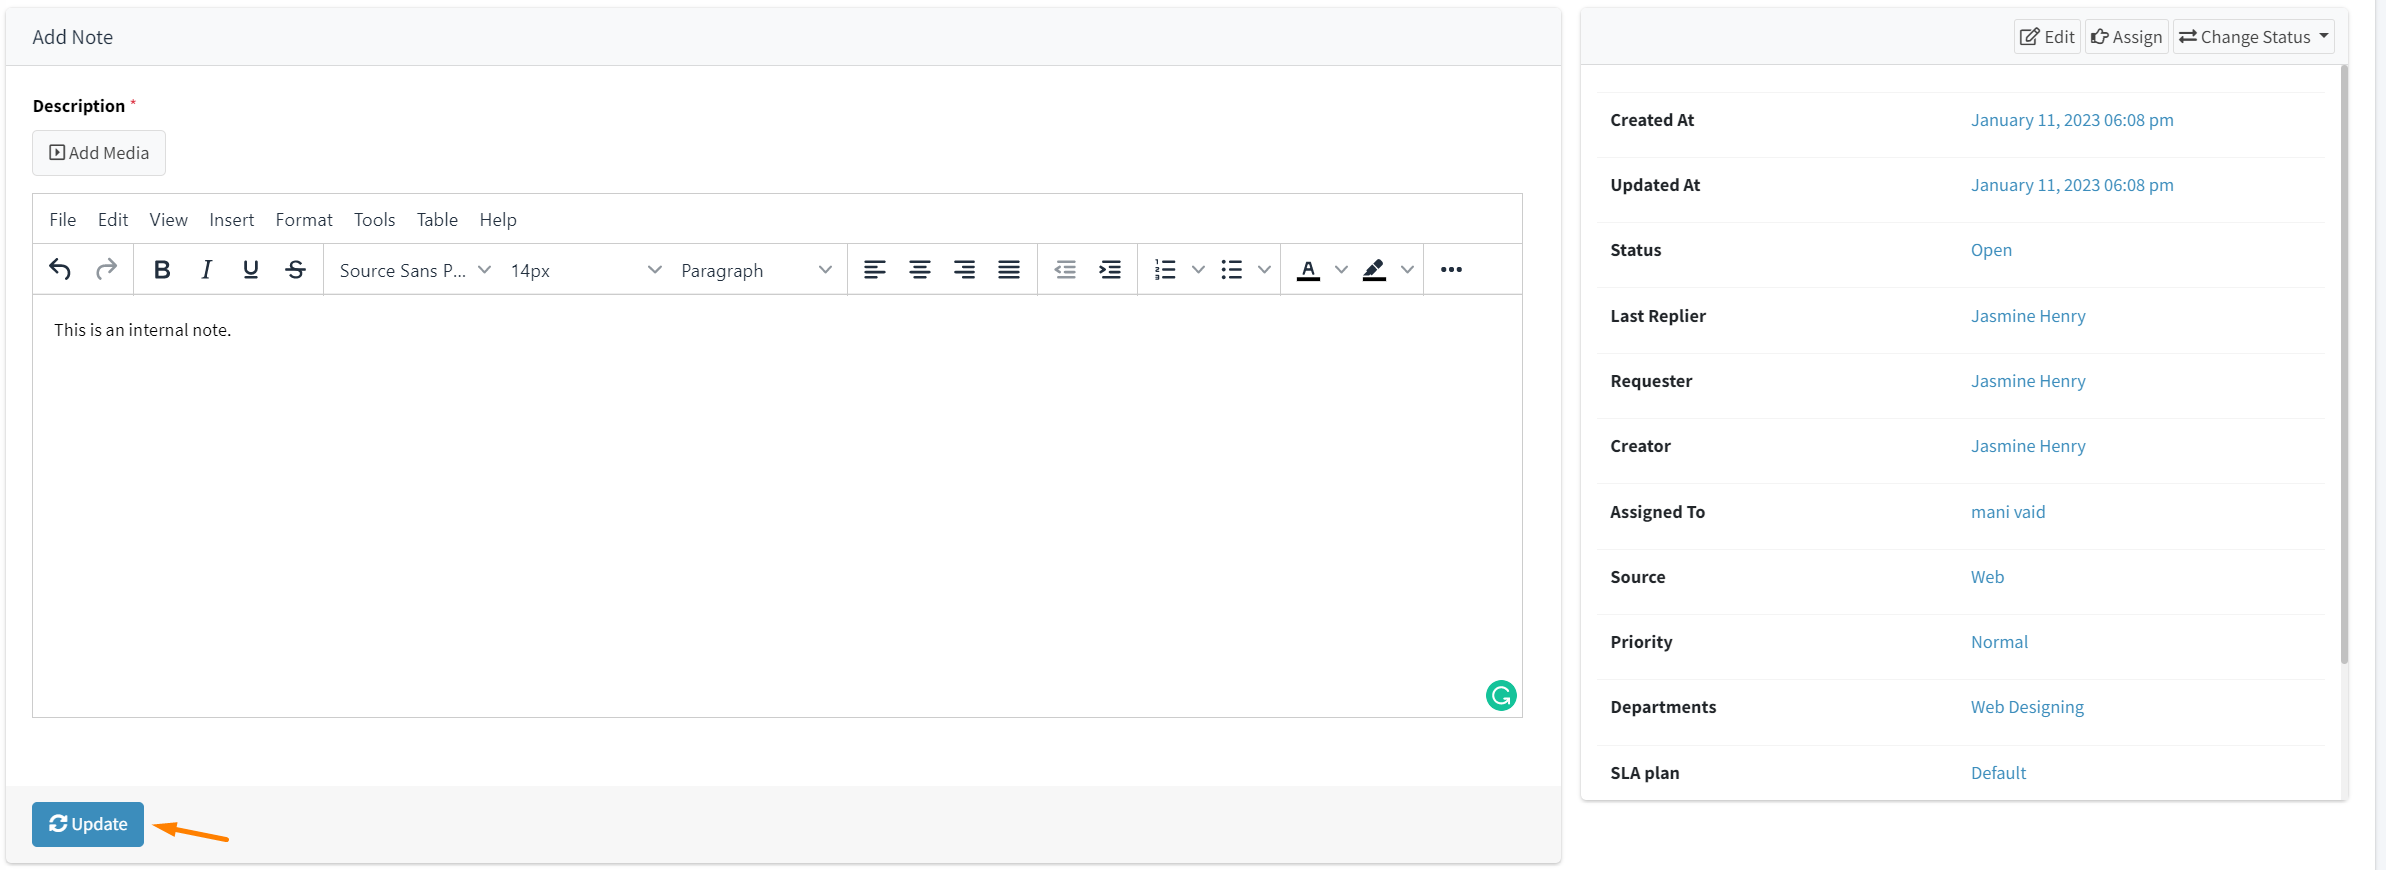Expand the Paragraph block format dropdown
Image resolution: width=2386 pixels, height=870 pixels.
point(755,271)
